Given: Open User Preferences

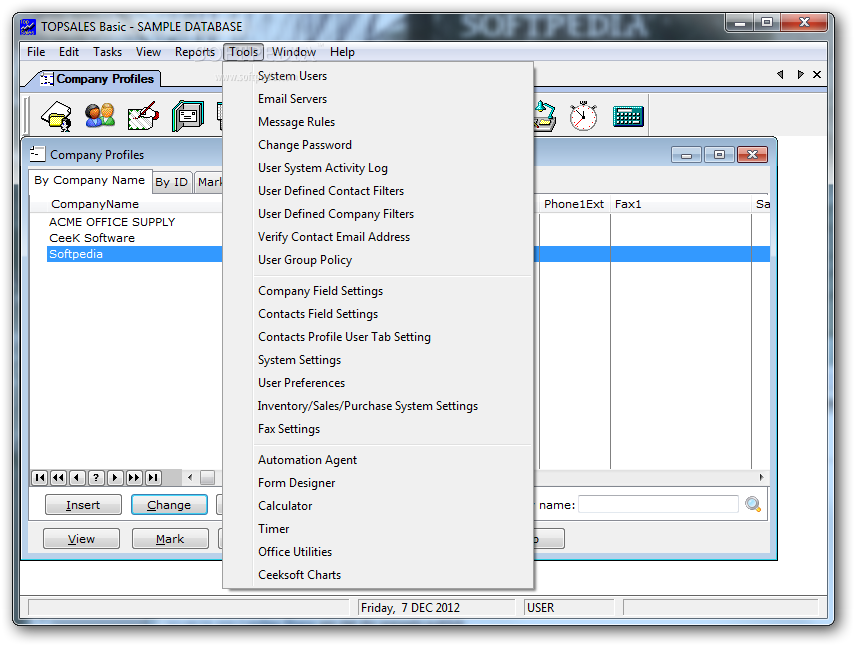Looking at the screenshot, I should [x=378, y=383].
